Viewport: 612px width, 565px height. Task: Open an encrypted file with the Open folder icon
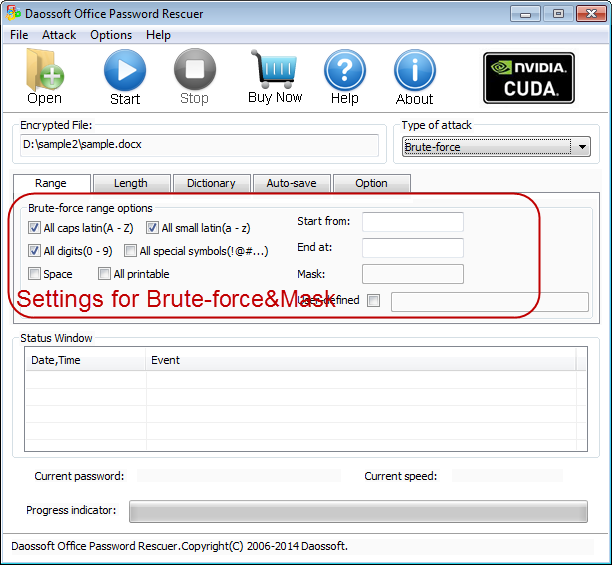(44, 69)
